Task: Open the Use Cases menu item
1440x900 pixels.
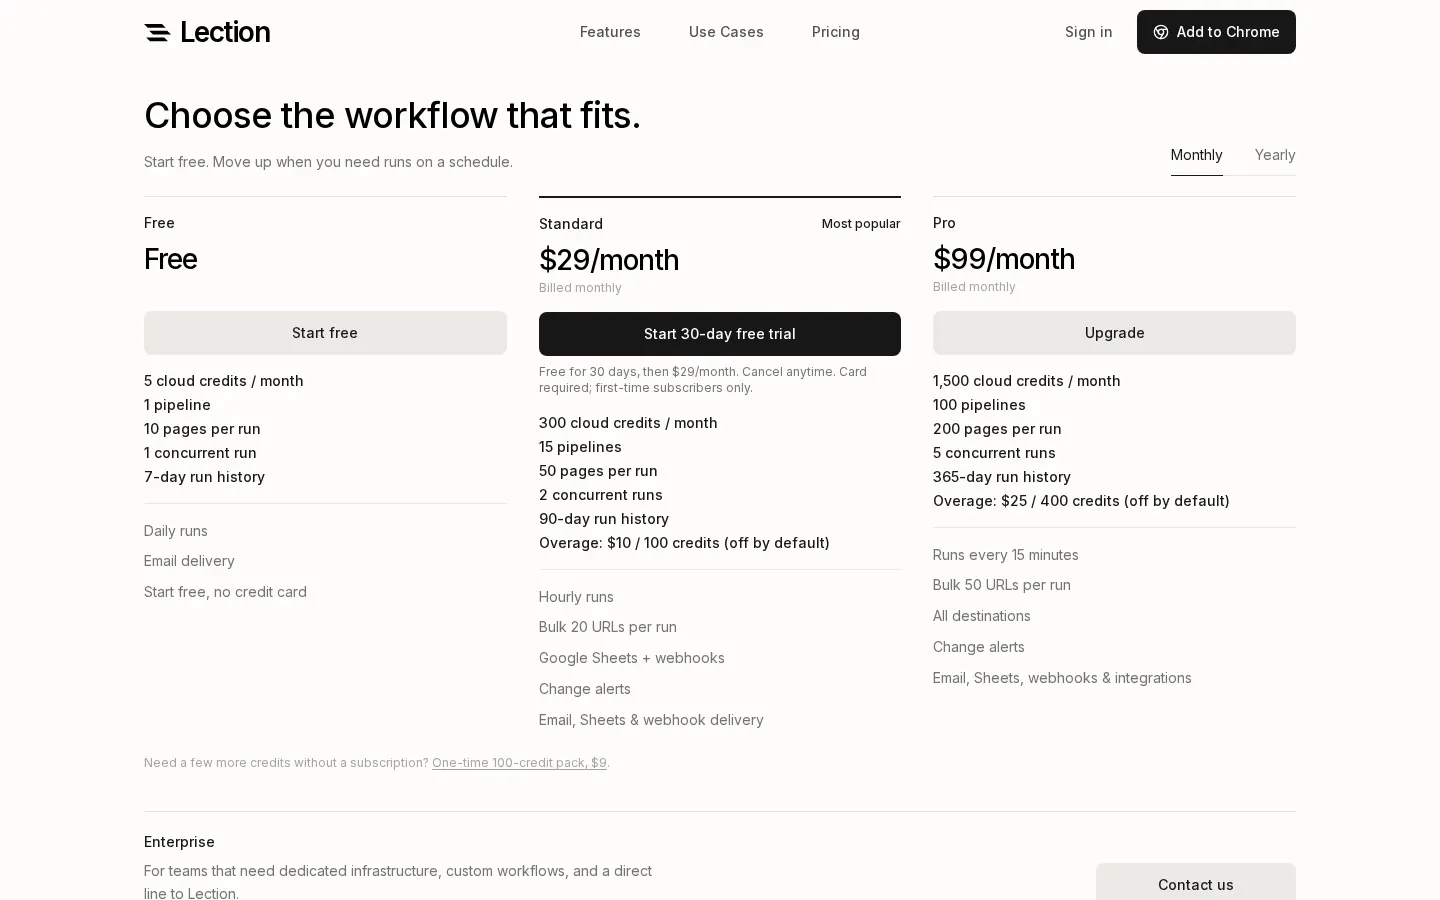Action: (726, 32)
